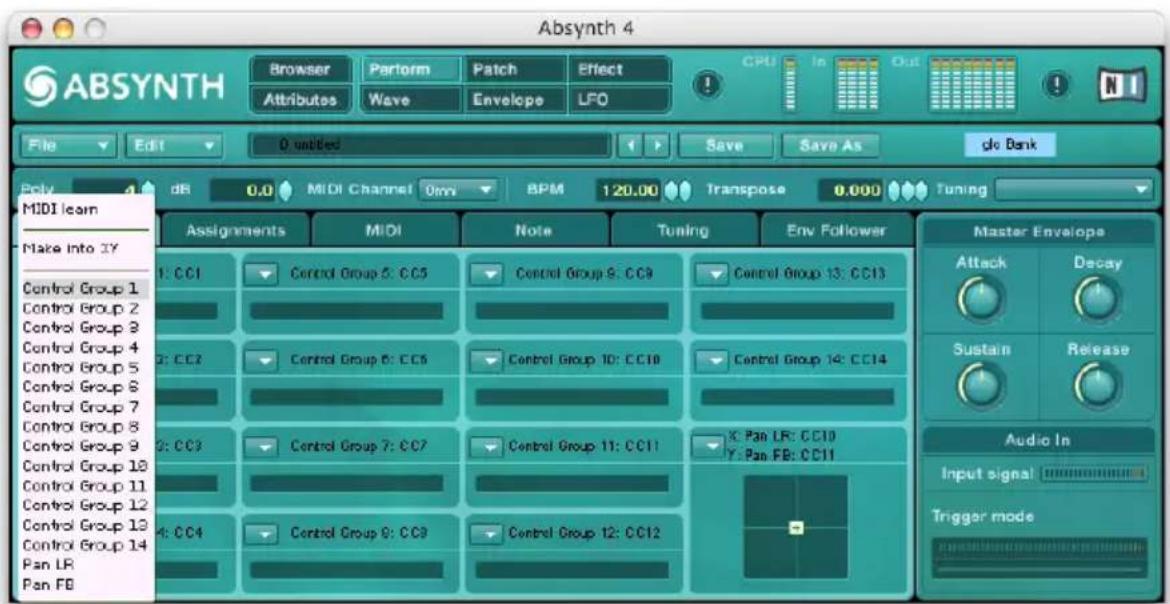Viewport: 1170px width, 604px height.
Task: Open the File dropdown menu
Action: click(x=69, y=144)
